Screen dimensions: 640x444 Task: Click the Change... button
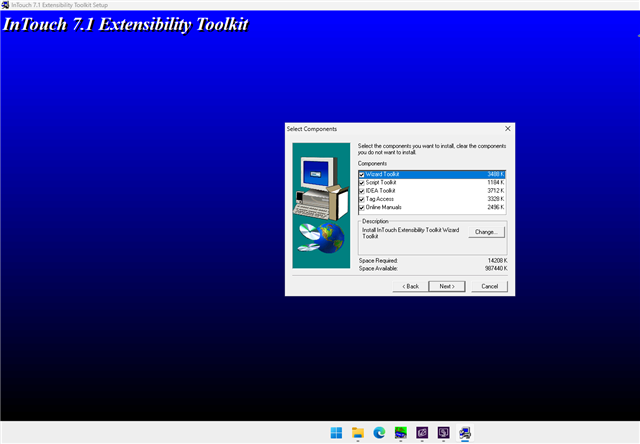[486, 232]
